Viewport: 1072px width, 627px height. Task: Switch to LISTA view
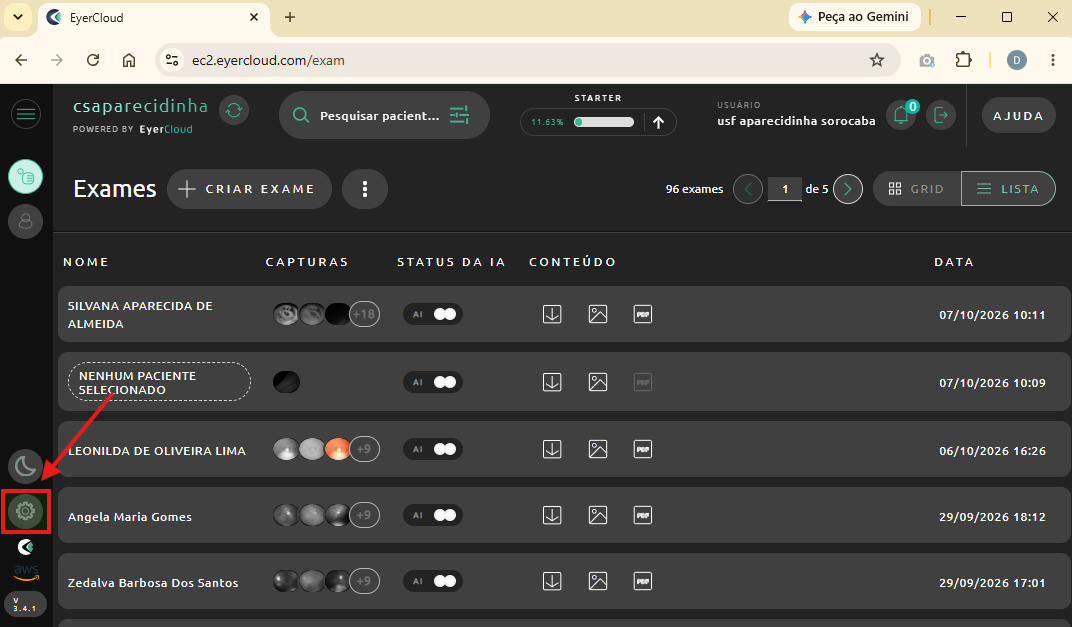(x=1008, y=189)
